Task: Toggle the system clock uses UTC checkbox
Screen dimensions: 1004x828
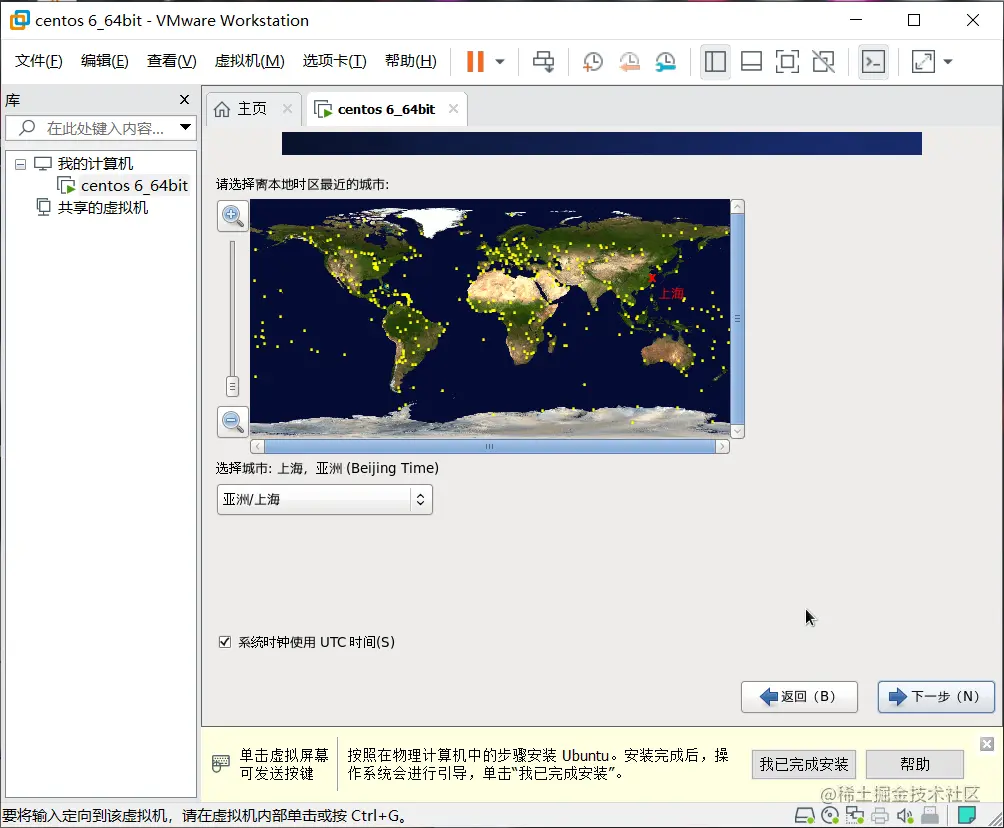Action: point(225,642)
